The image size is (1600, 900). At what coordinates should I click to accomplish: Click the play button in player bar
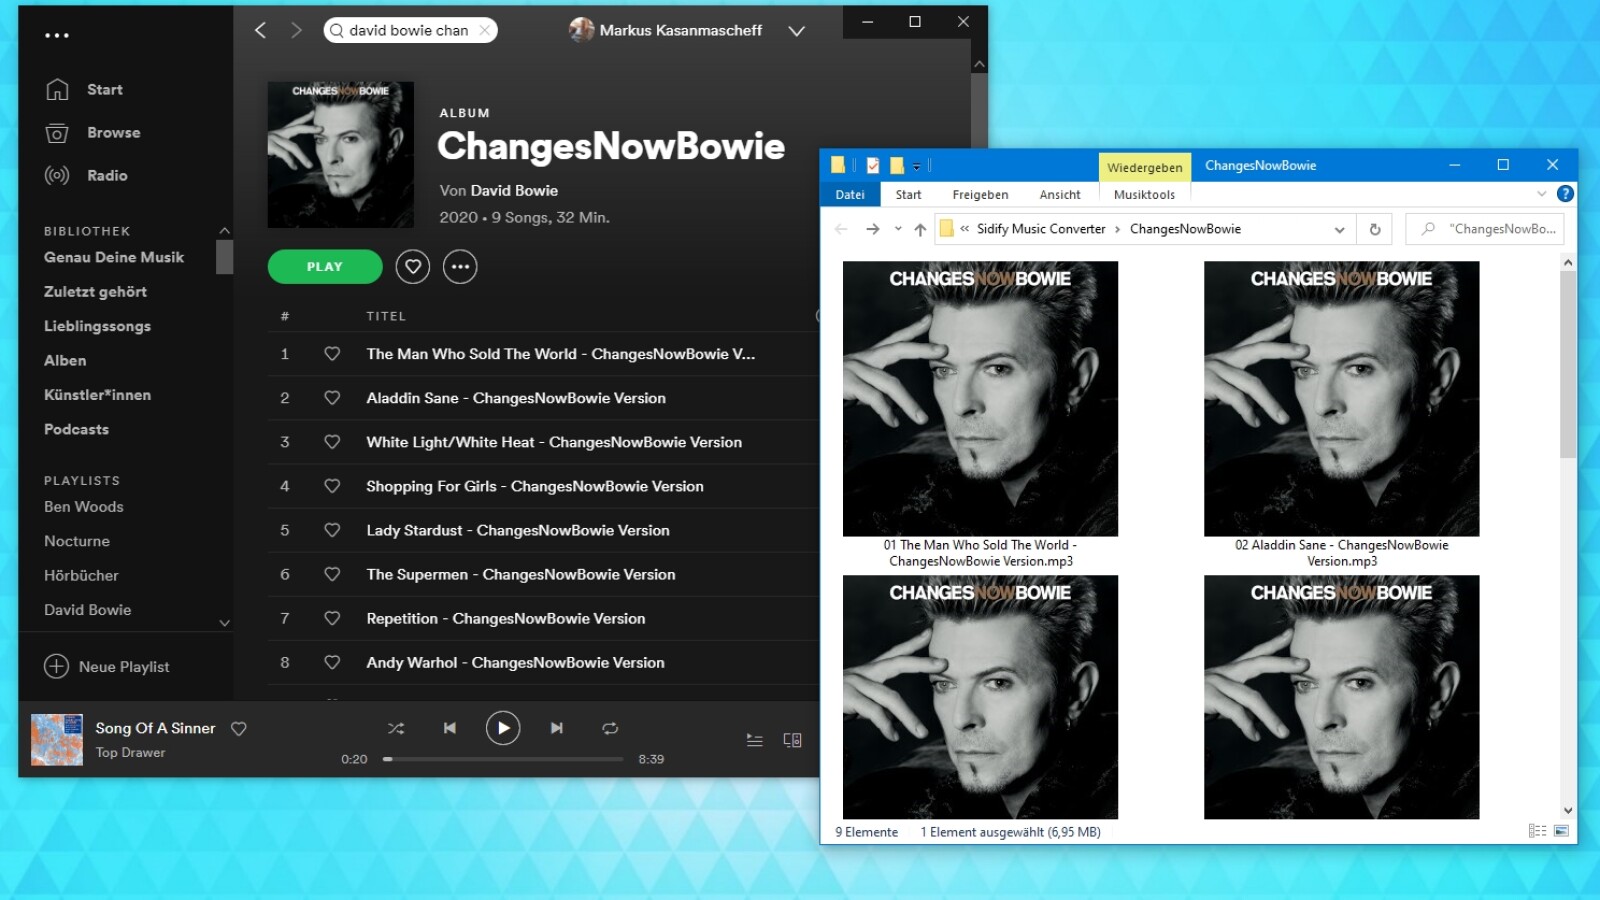click(x=503, y=728)
